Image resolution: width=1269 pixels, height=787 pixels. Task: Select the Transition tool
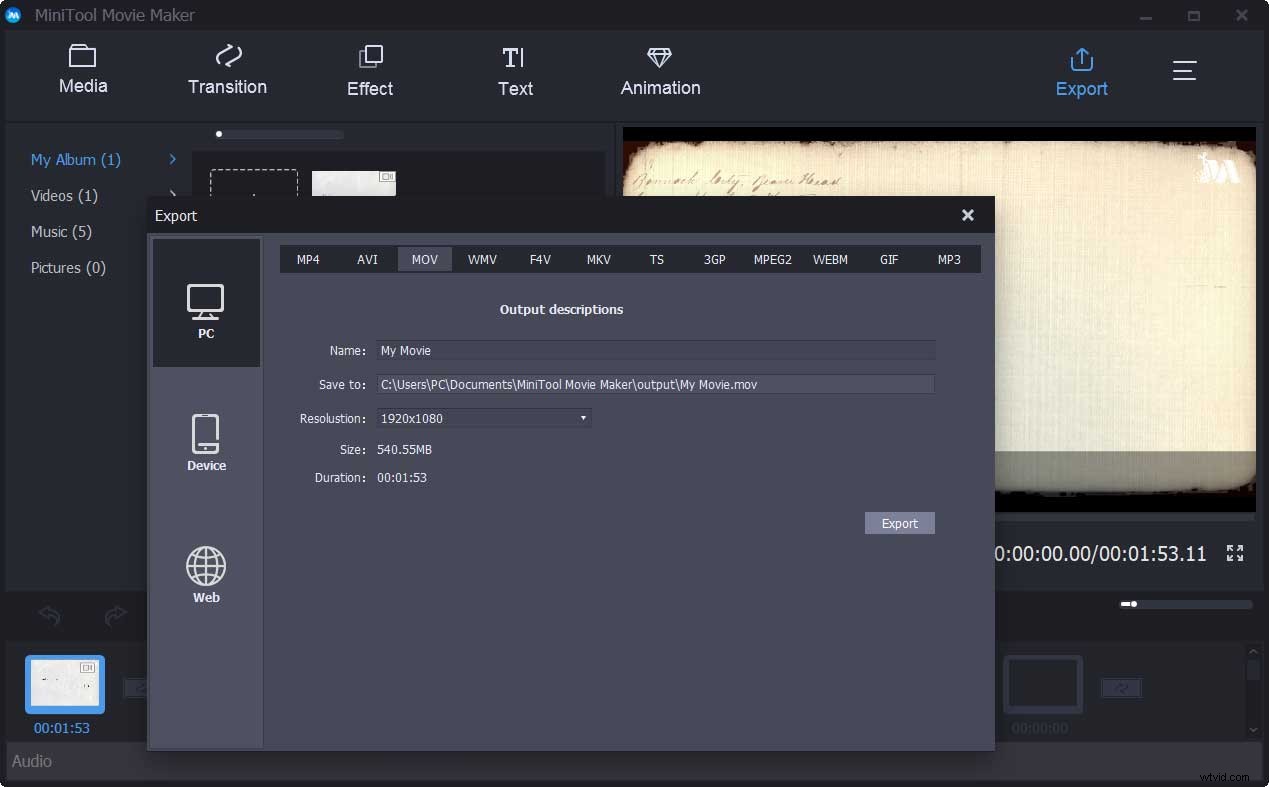click(227, 70)
